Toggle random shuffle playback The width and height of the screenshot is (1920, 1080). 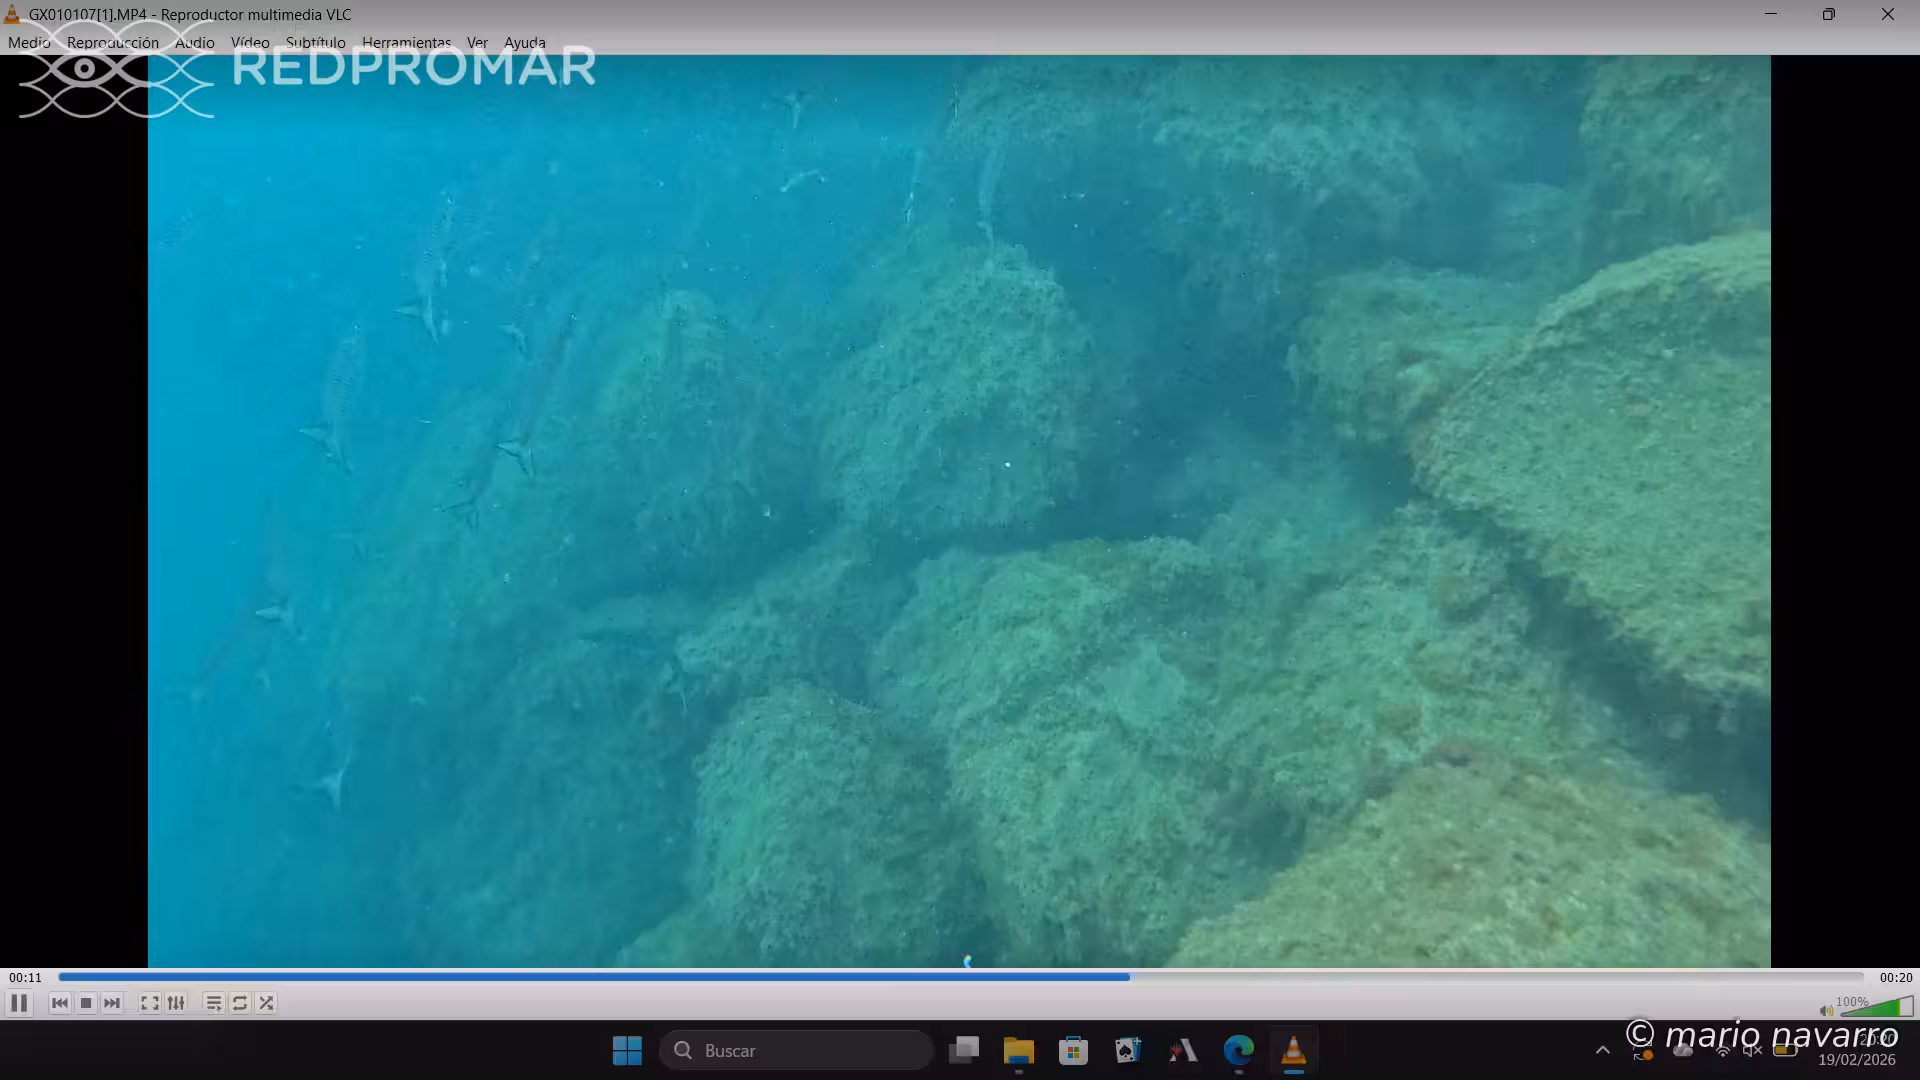tap(266, 1003)
